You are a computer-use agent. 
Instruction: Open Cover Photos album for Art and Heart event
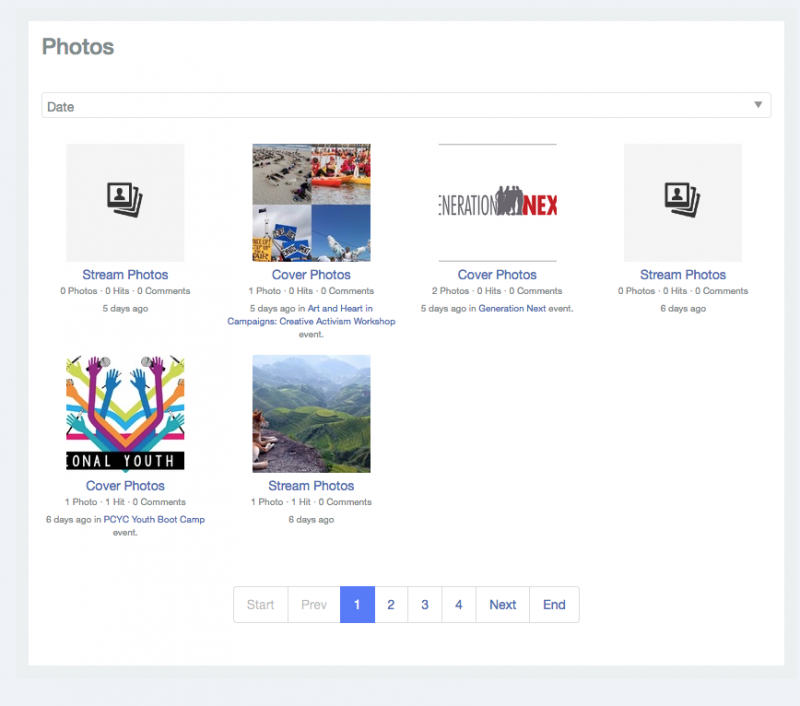click(311, 274)
